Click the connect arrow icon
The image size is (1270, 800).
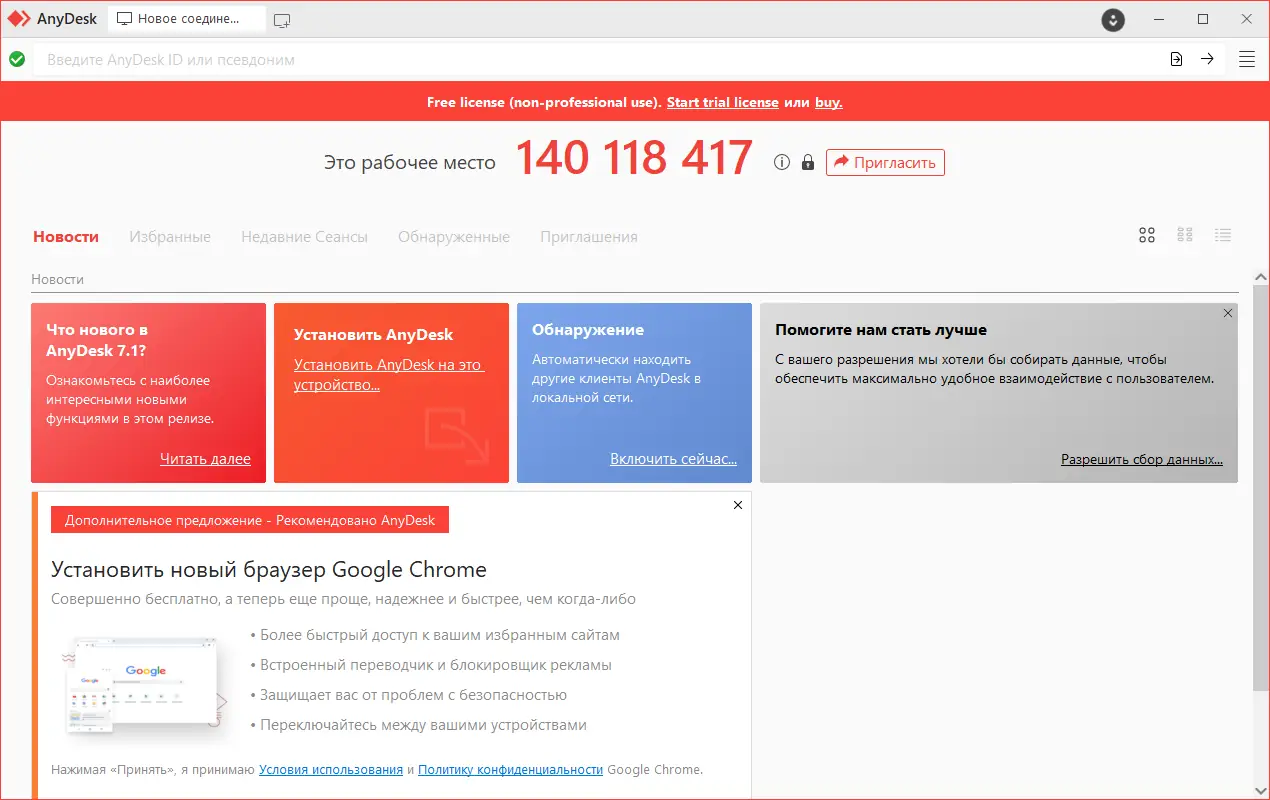pyautogui.click(x=1207, y=59)
